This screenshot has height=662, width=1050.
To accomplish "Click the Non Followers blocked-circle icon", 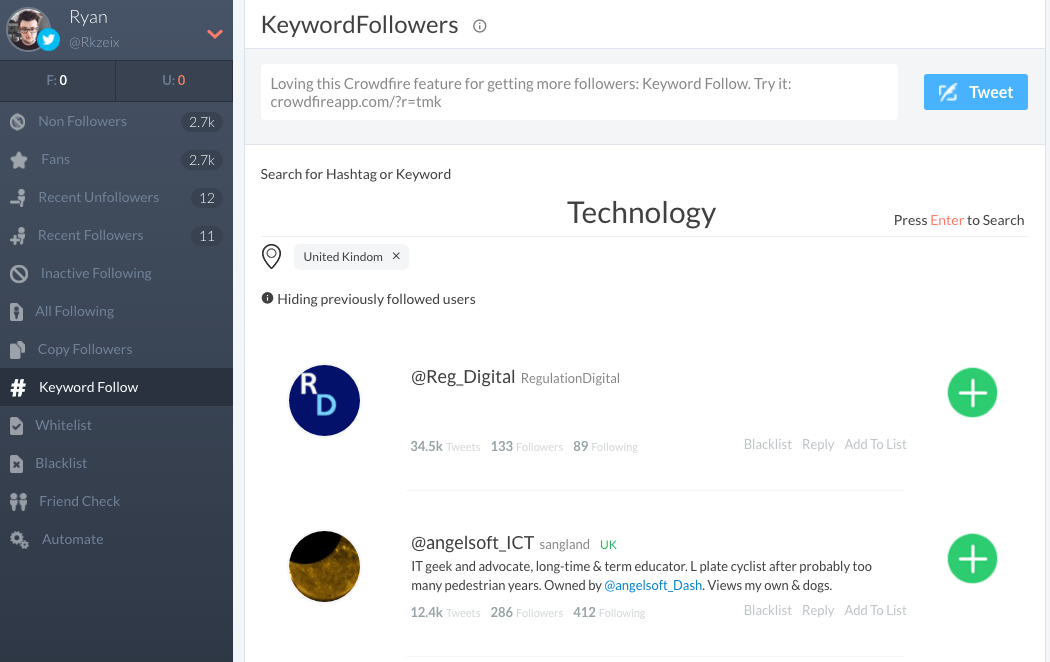I will pyautogui.click(x=18, y=122).
